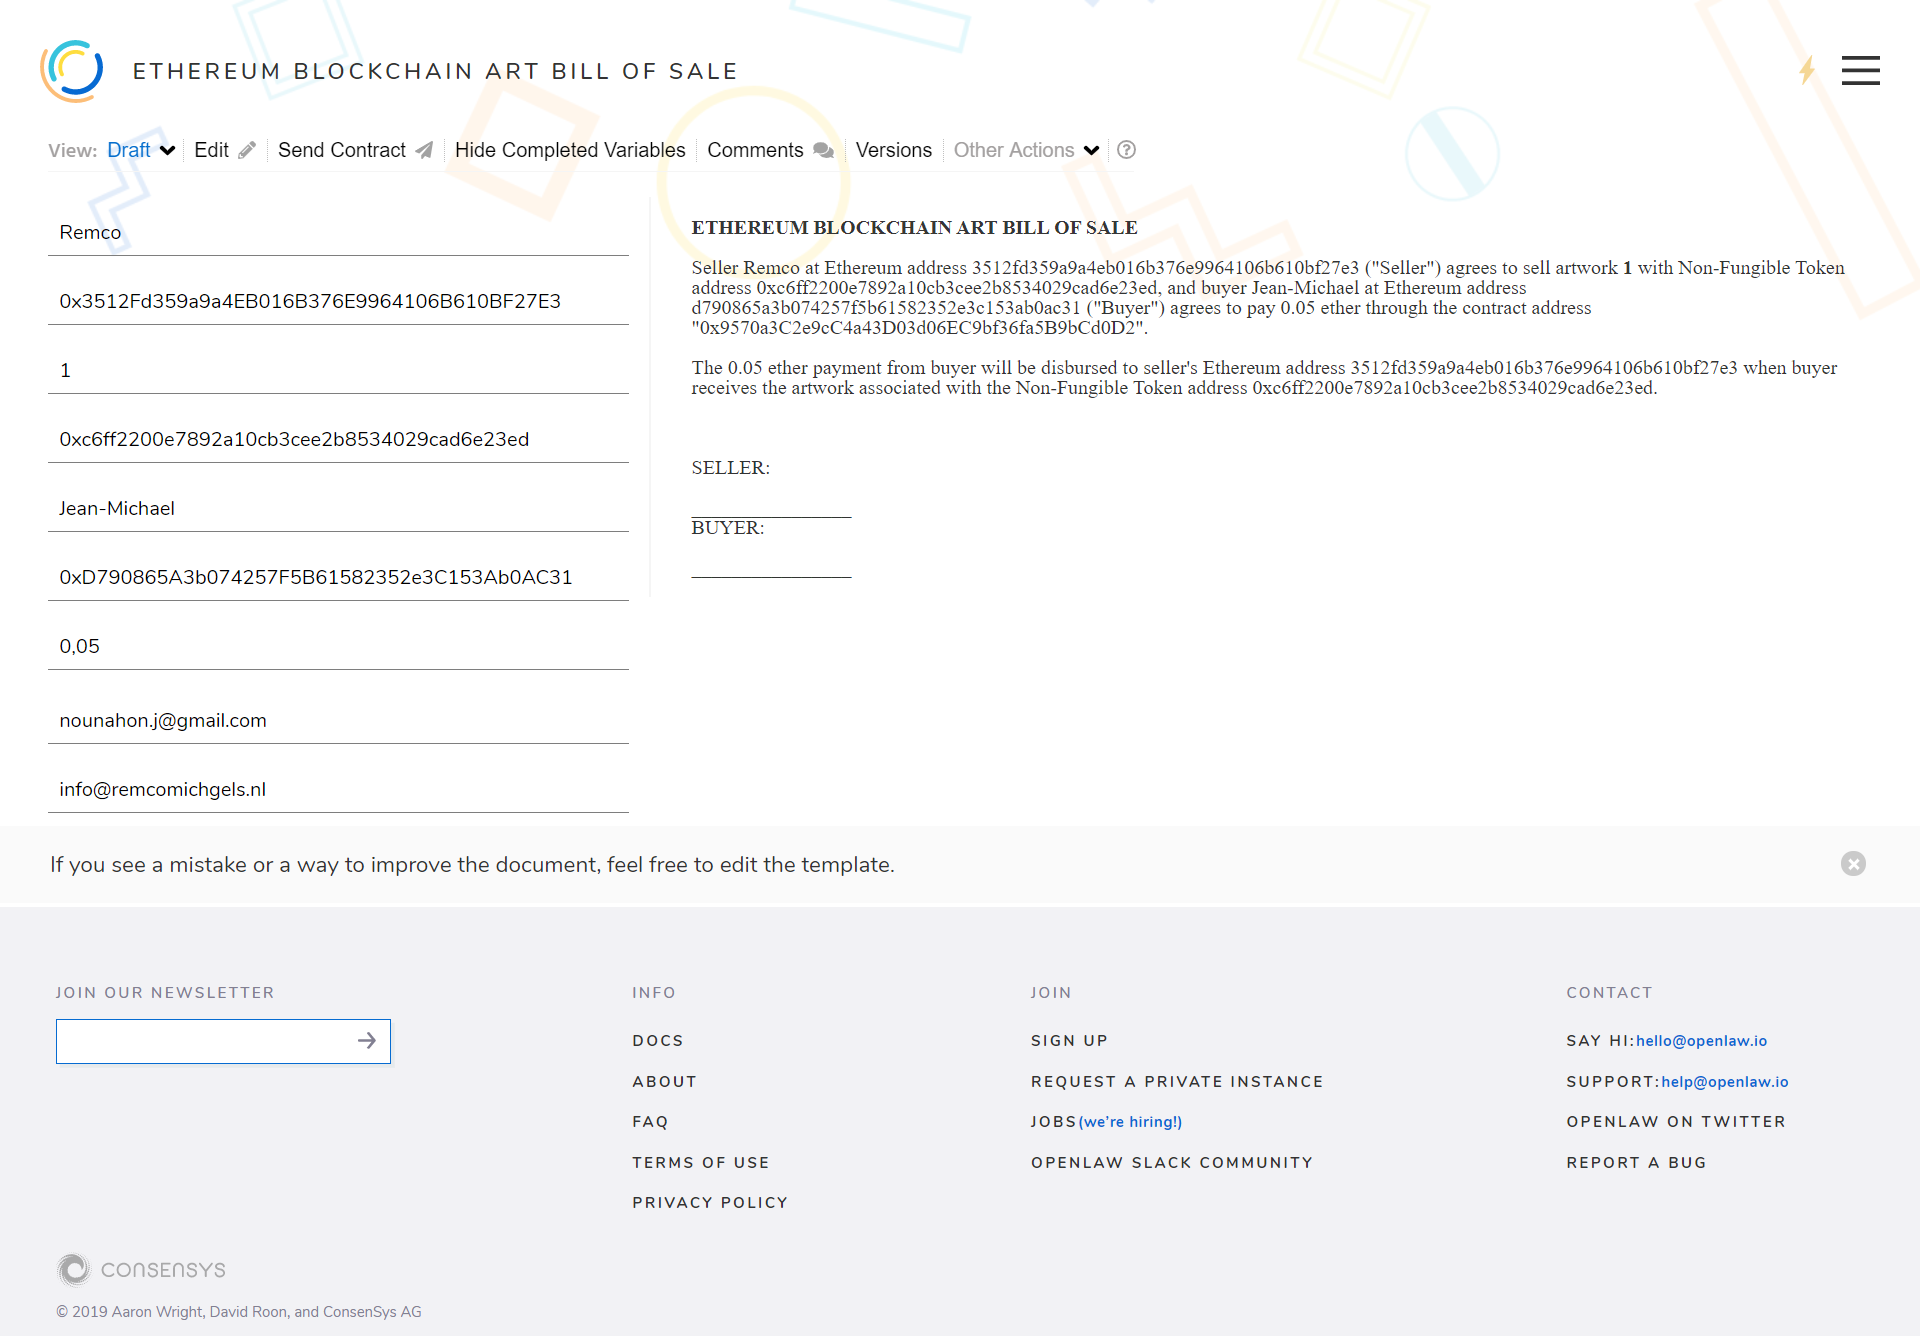The height and width of the screenshot is (1336, 1920).
Task: Click the Send Contract menu item
Action: click(x=342, y=150)
